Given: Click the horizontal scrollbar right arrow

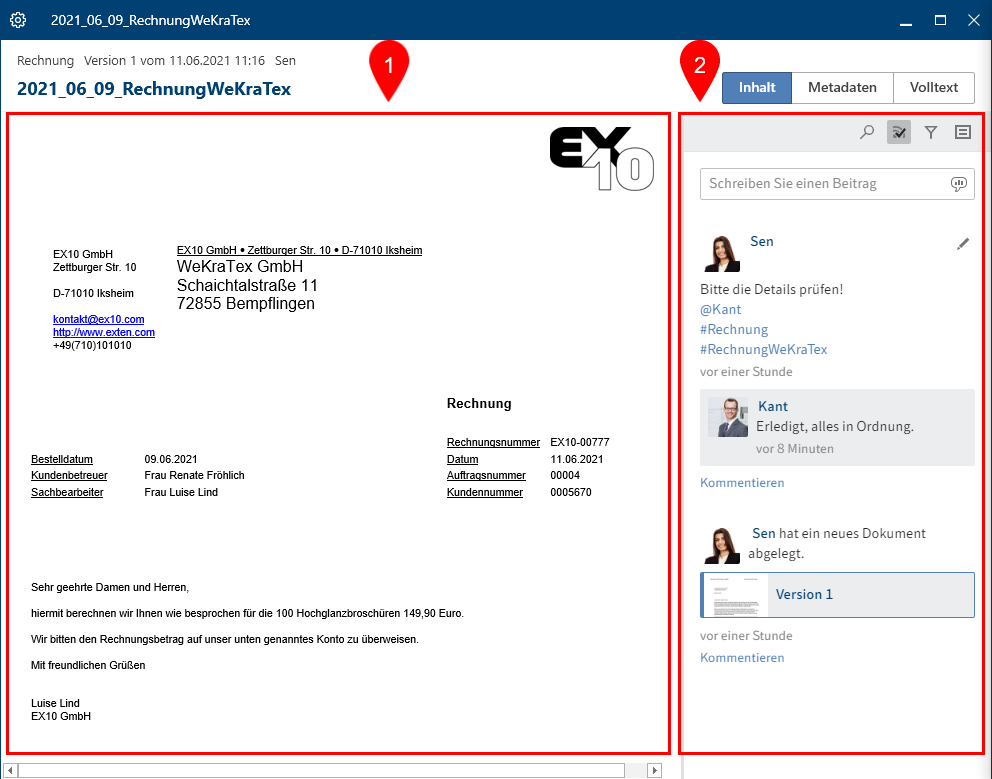Looking at the screenshot, I should (x=655, y=770).
